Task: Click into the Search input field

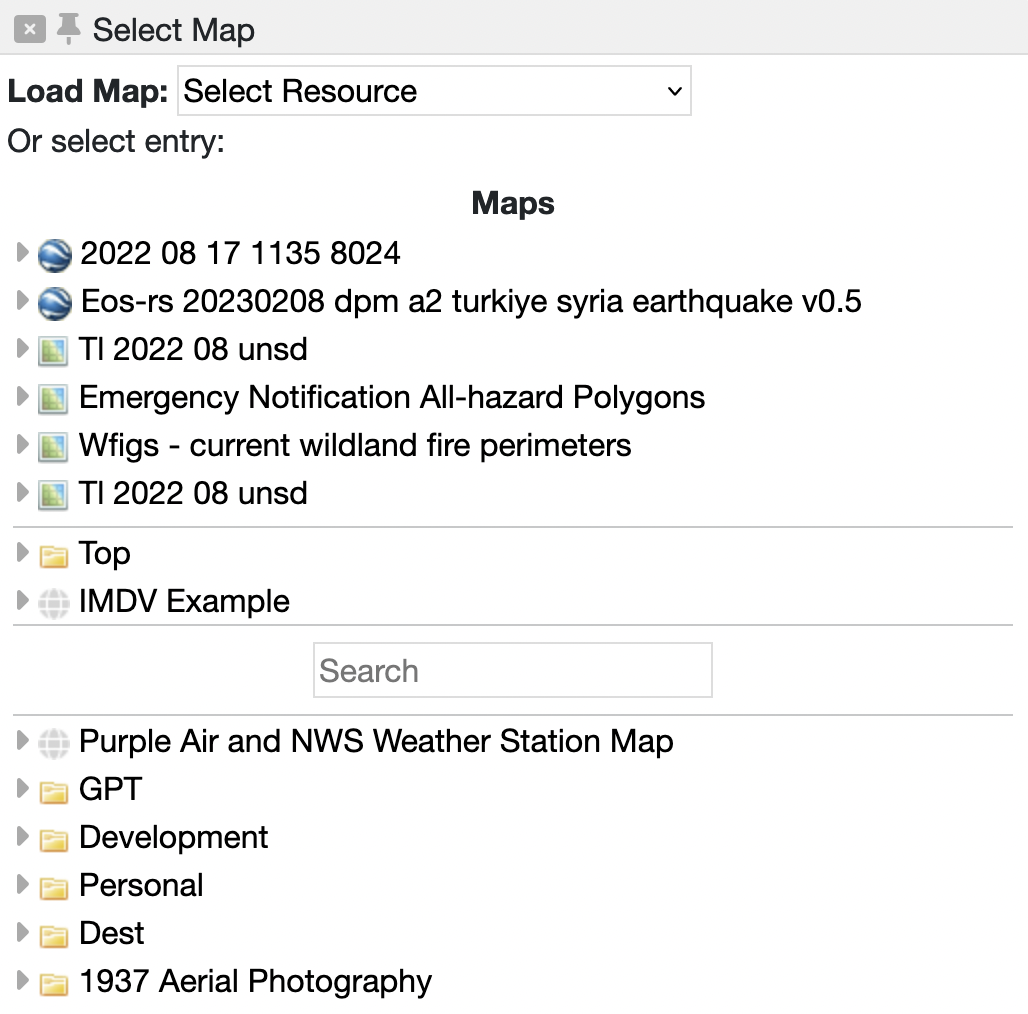Action: click(x=512, y=670)
